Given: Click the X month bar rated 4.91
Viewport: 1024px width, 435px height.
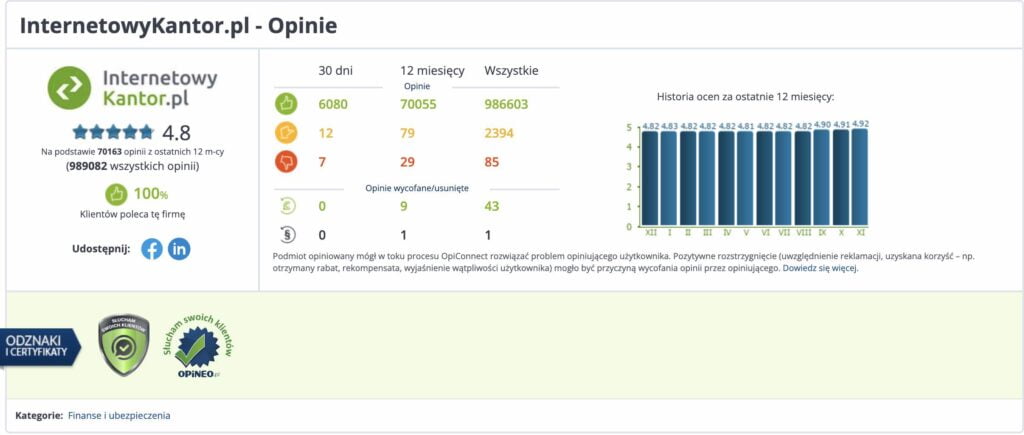Looking at the screenshot, I should [x=840, y=177].
